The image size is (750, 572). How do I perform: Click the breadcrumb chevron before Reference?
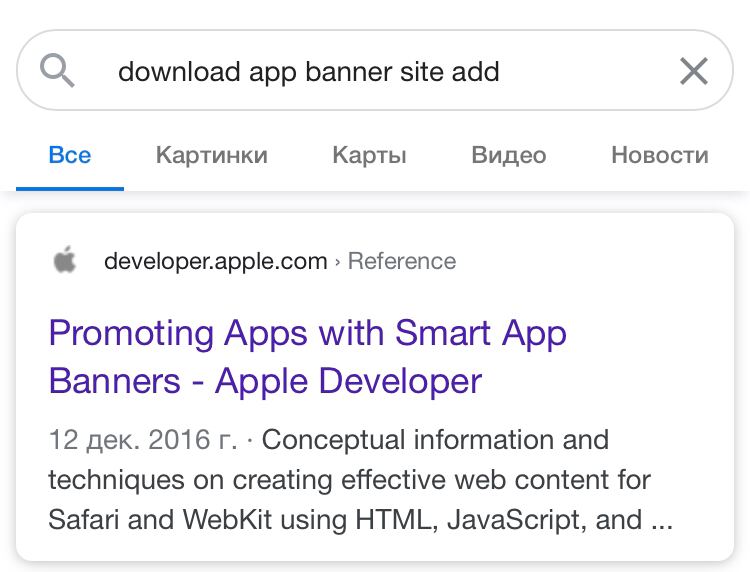pos(338,262)
